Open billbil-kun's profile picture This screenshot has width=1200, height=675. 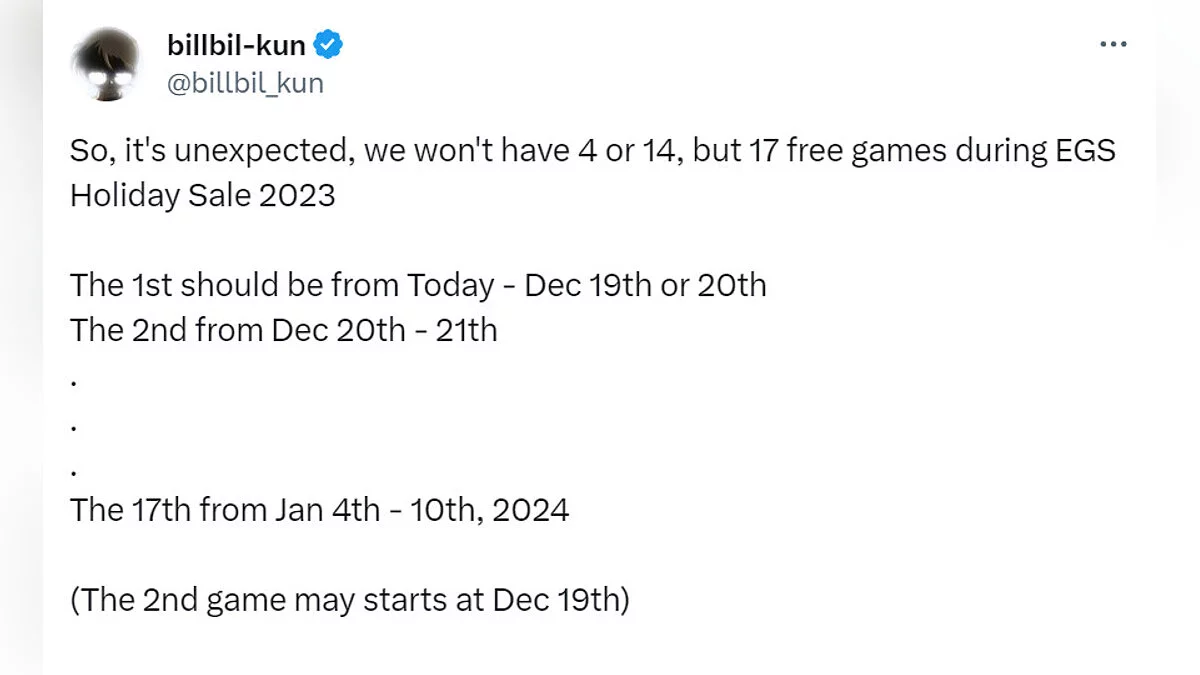[x=104, y=64]
